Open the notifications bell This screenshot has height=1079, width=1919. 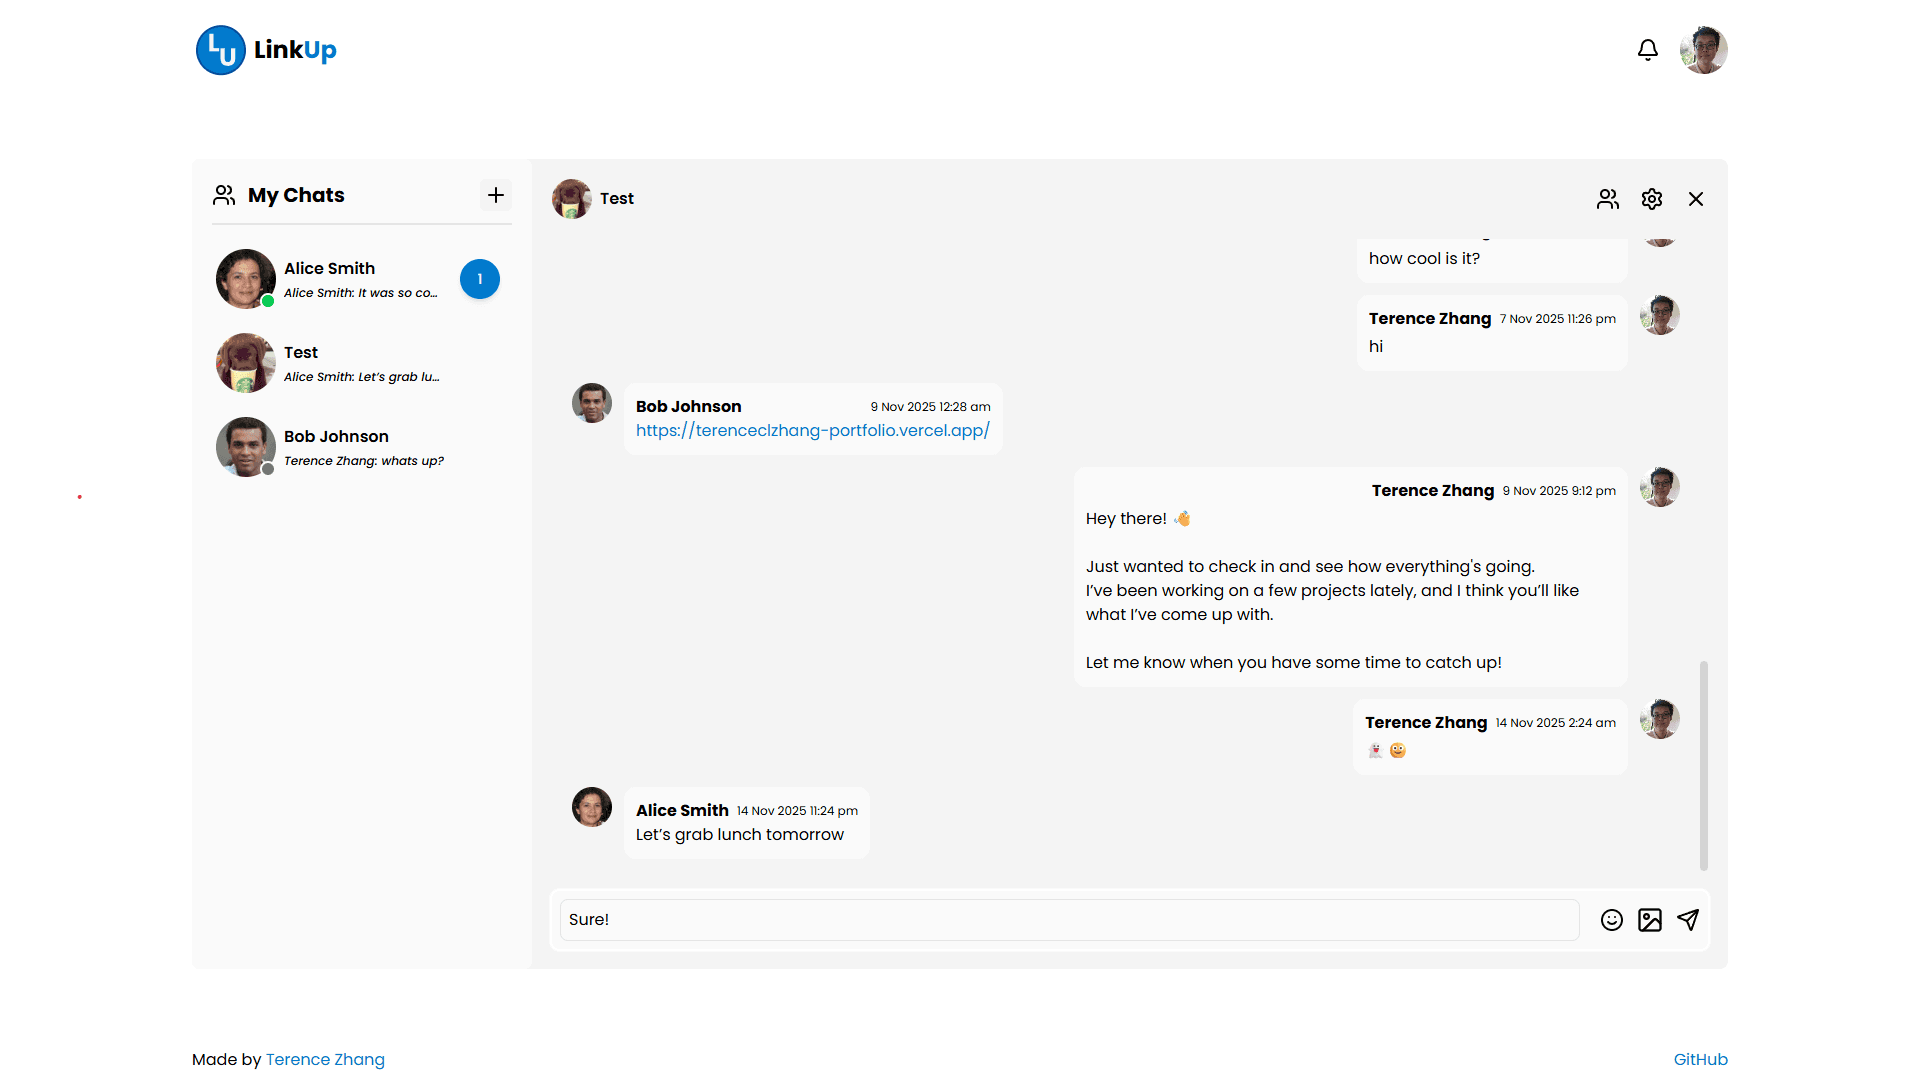(1647, 50)
